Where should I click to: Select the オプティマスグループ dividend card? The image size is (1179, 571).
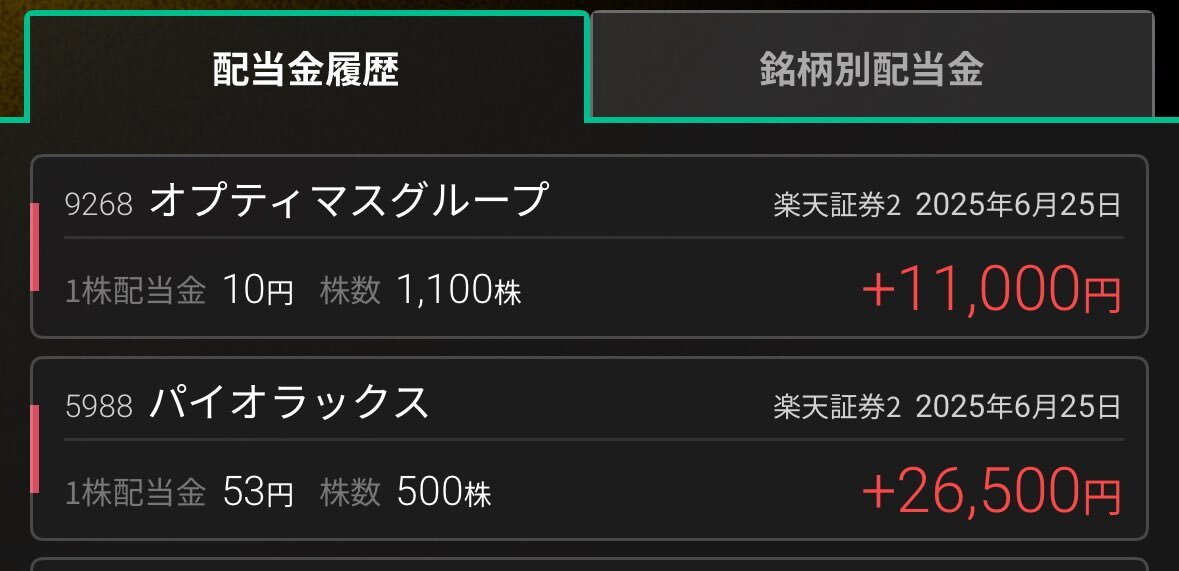[589, 247]
